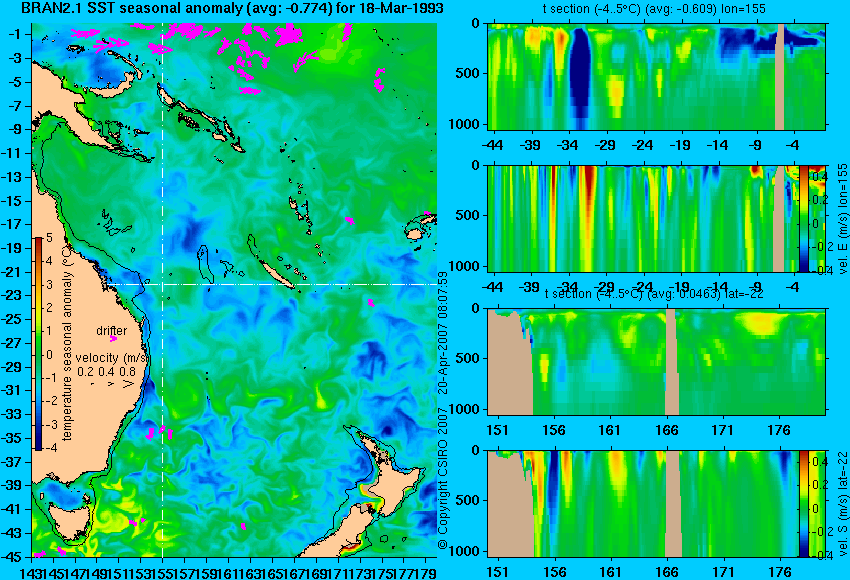Image resolution: width=850 pixels, height=580 pixels.
Task: Click the '-45' latitude label on the map axis
Action: (12, 557)
